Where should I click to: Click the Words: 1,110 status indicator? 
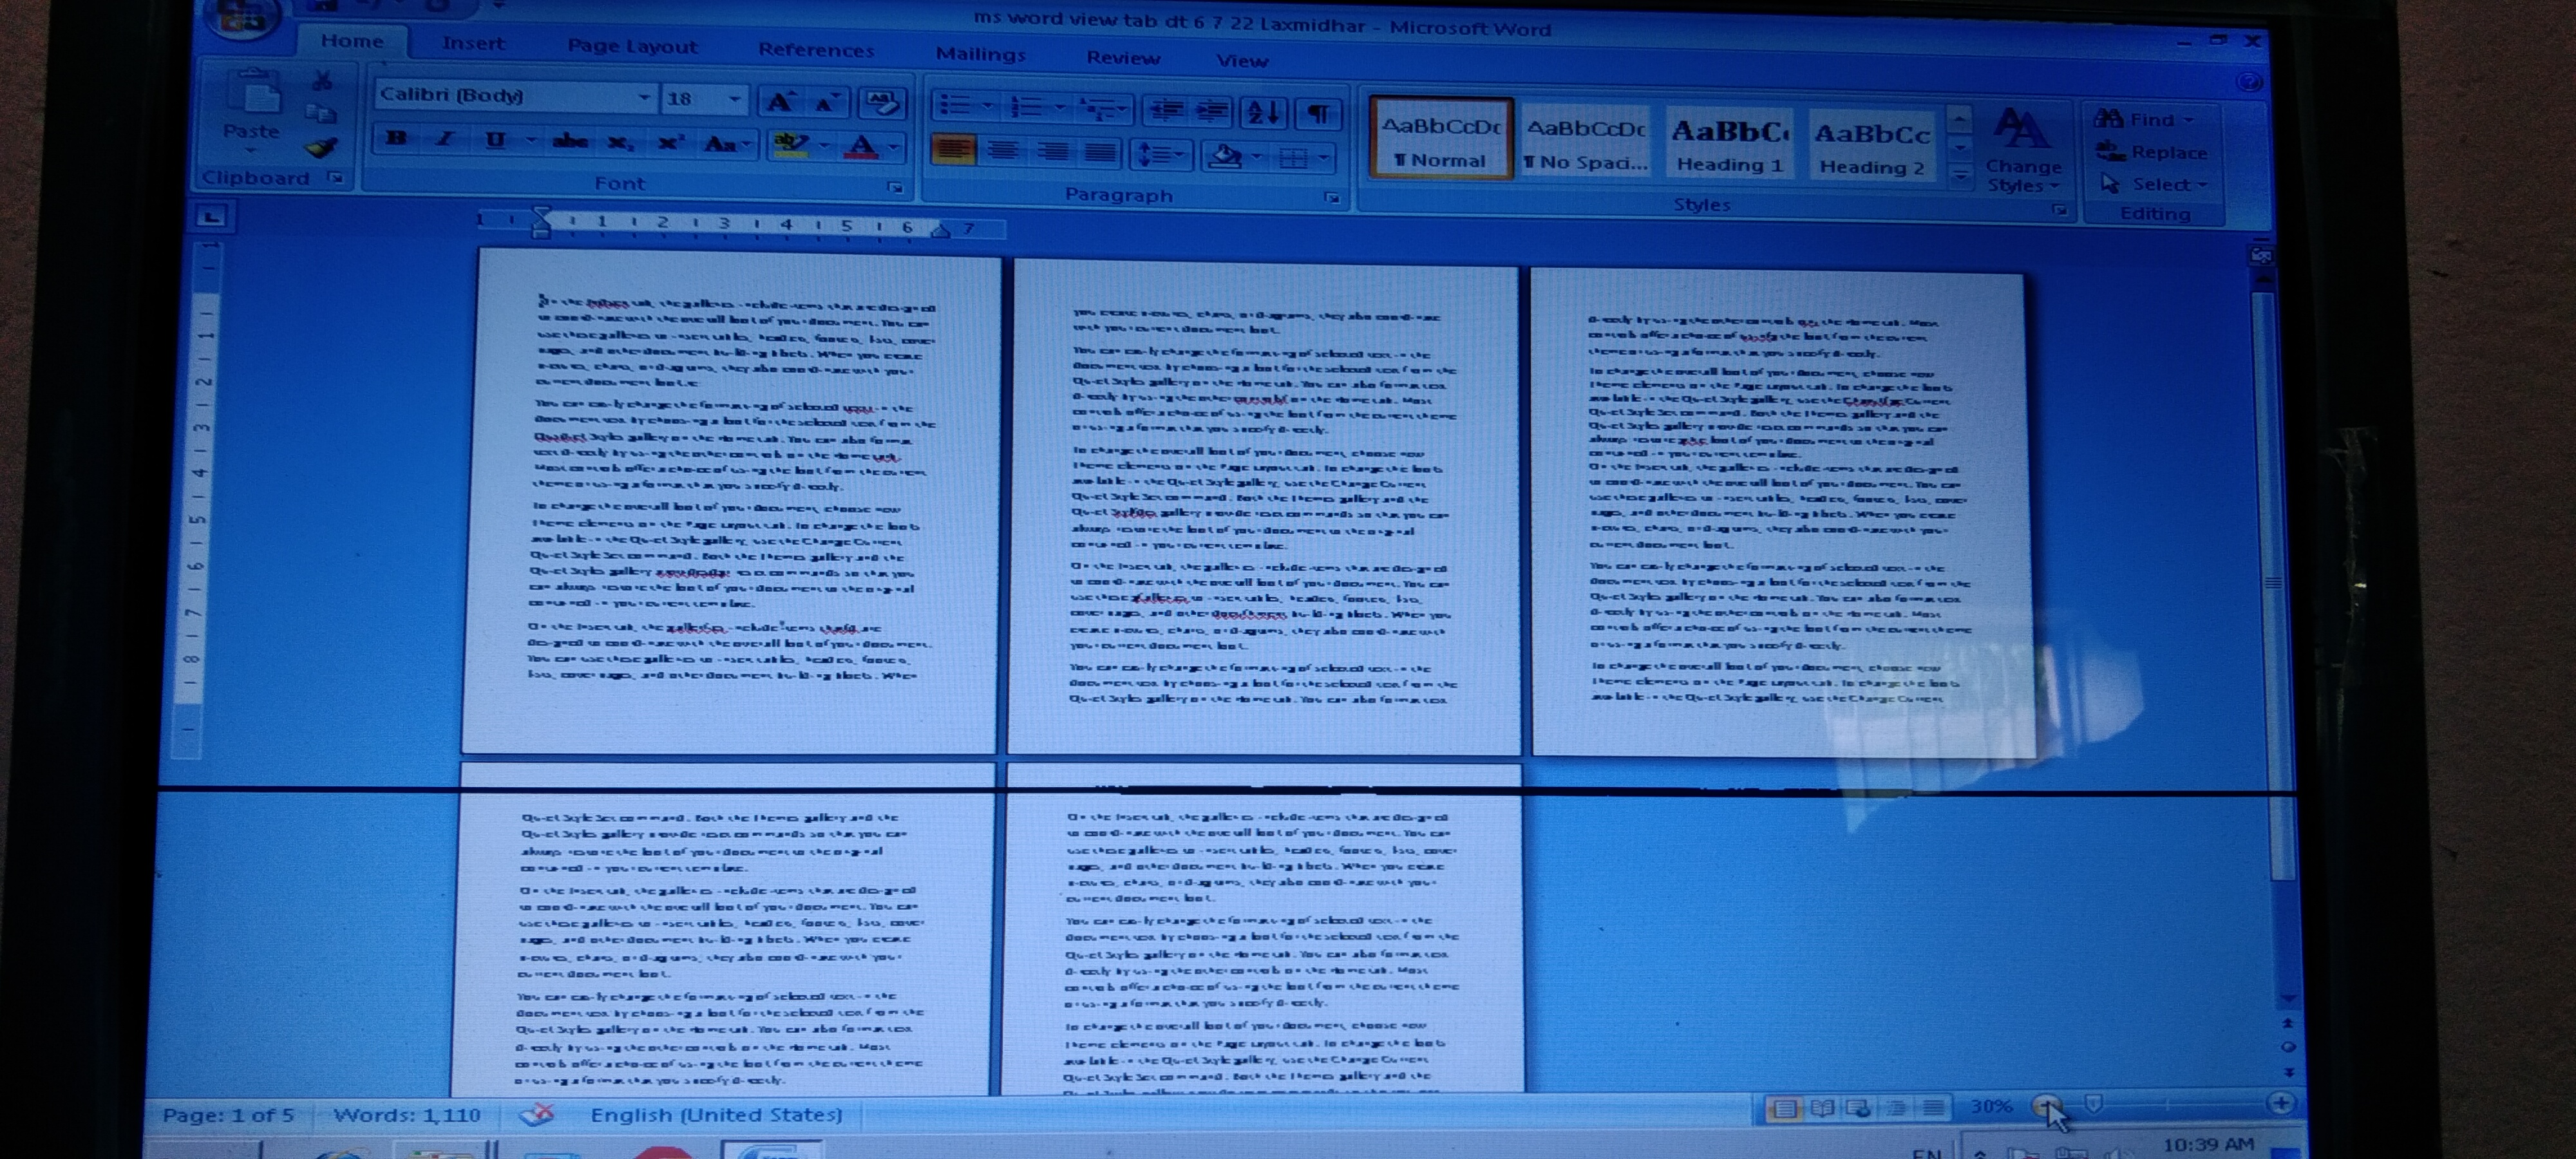(407, 1114)
